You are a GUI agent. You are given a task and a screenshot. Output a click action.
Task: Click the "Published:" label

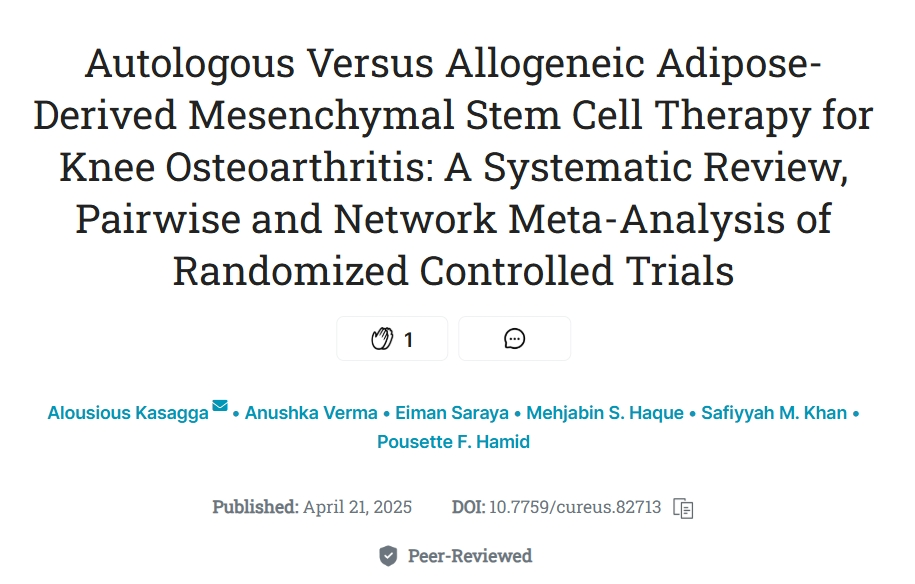coord(255,507)
